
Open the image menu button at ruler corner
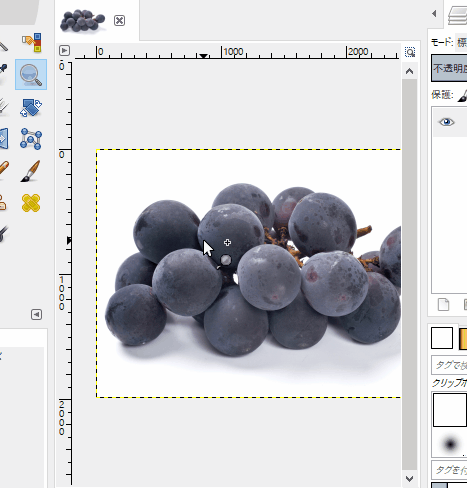[64, 51]
